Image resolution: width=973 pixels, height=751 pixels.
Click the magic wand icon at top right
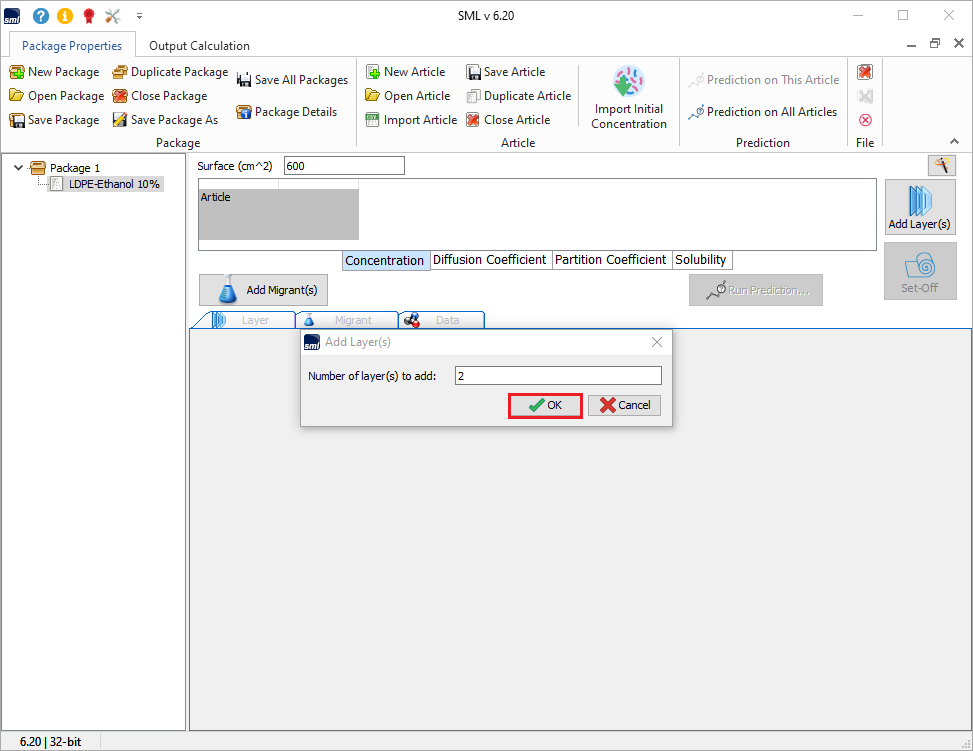point(941,165)
